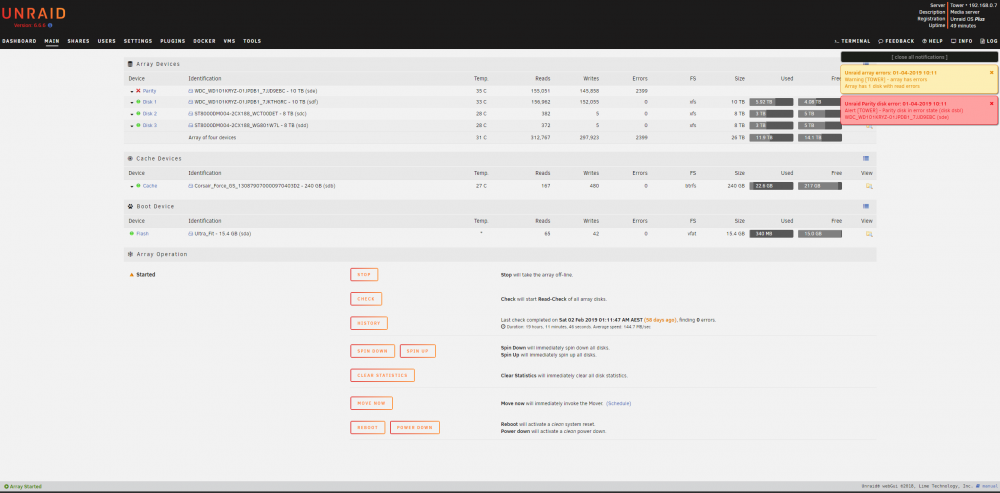Click the Power Down button
Screen dimensions: 1000x493
[415, 427]
